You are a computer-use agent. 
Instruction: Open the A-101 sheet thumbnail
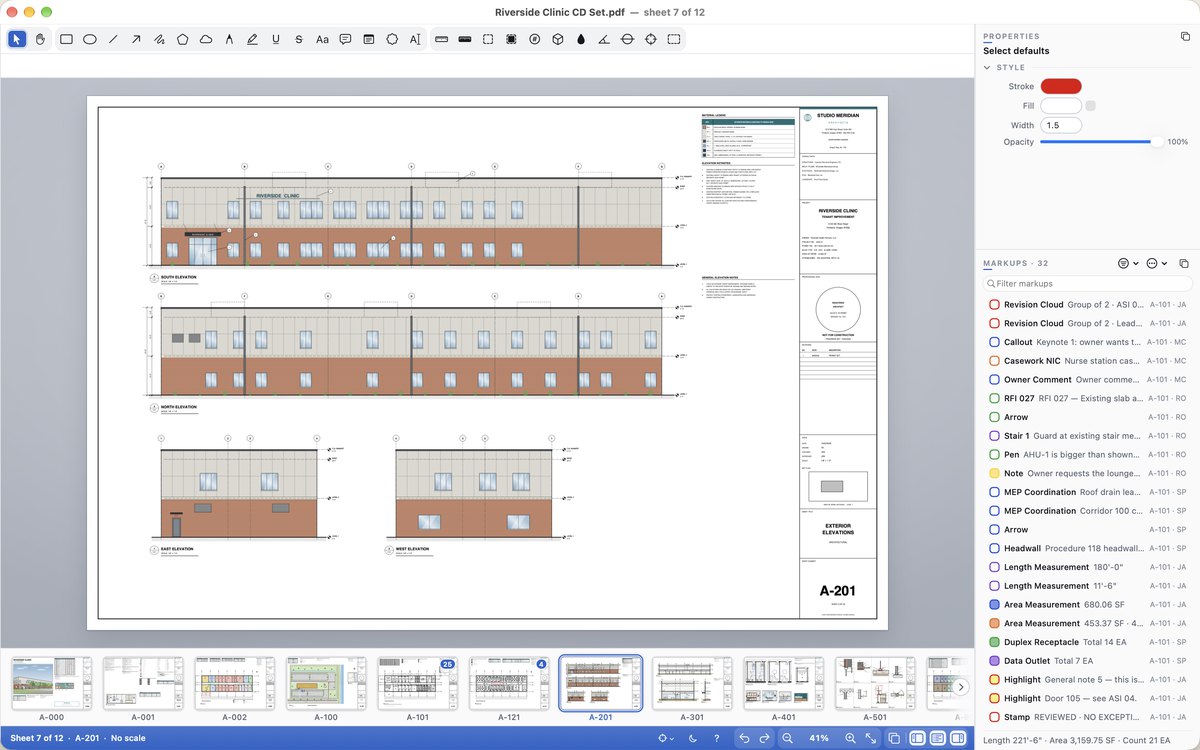(x=418, y=683)
